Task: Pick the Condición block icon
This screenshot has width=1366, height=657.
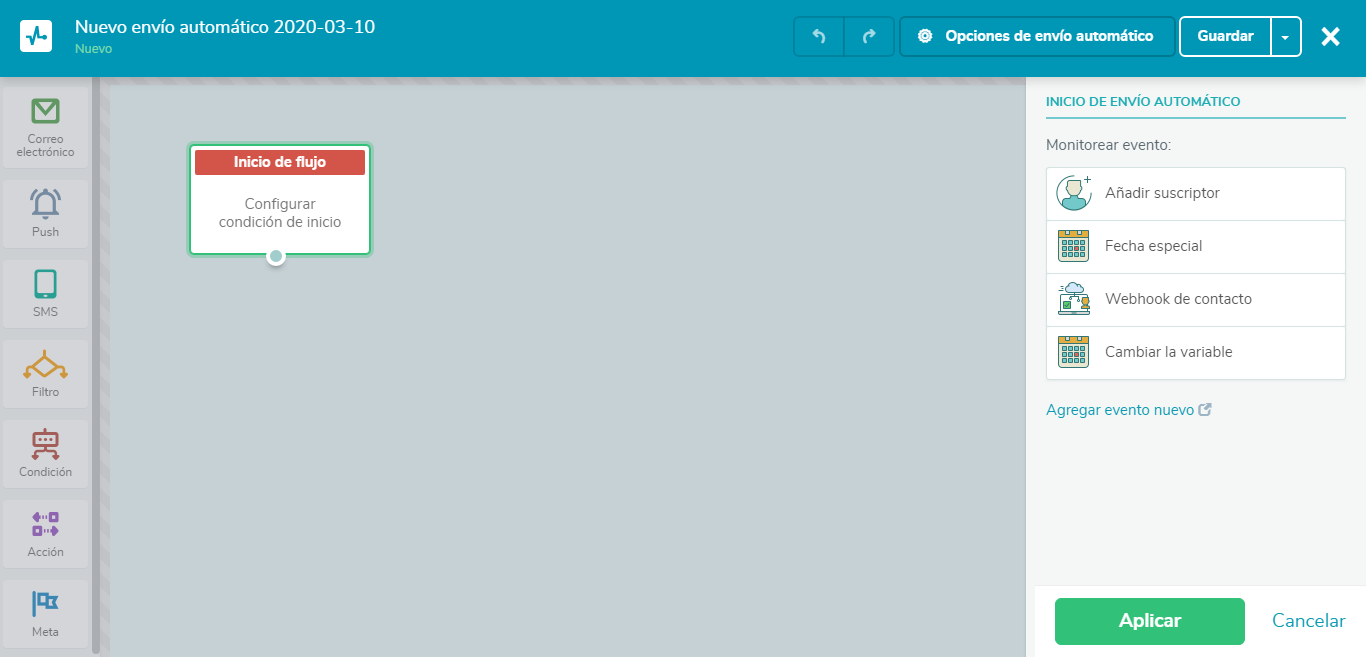Action: (x=45, y=444)
